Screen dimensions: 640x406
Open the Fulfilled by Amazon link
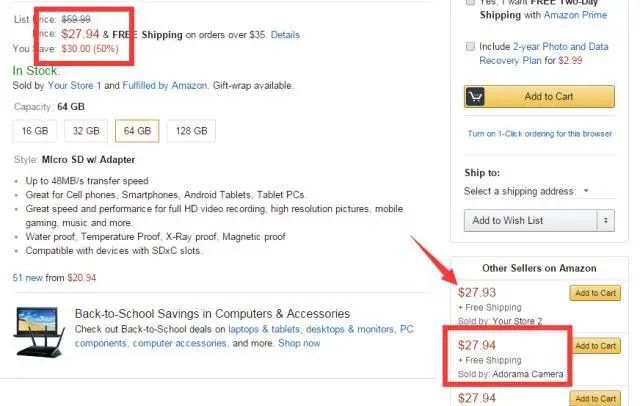click(x=169, y=87)
